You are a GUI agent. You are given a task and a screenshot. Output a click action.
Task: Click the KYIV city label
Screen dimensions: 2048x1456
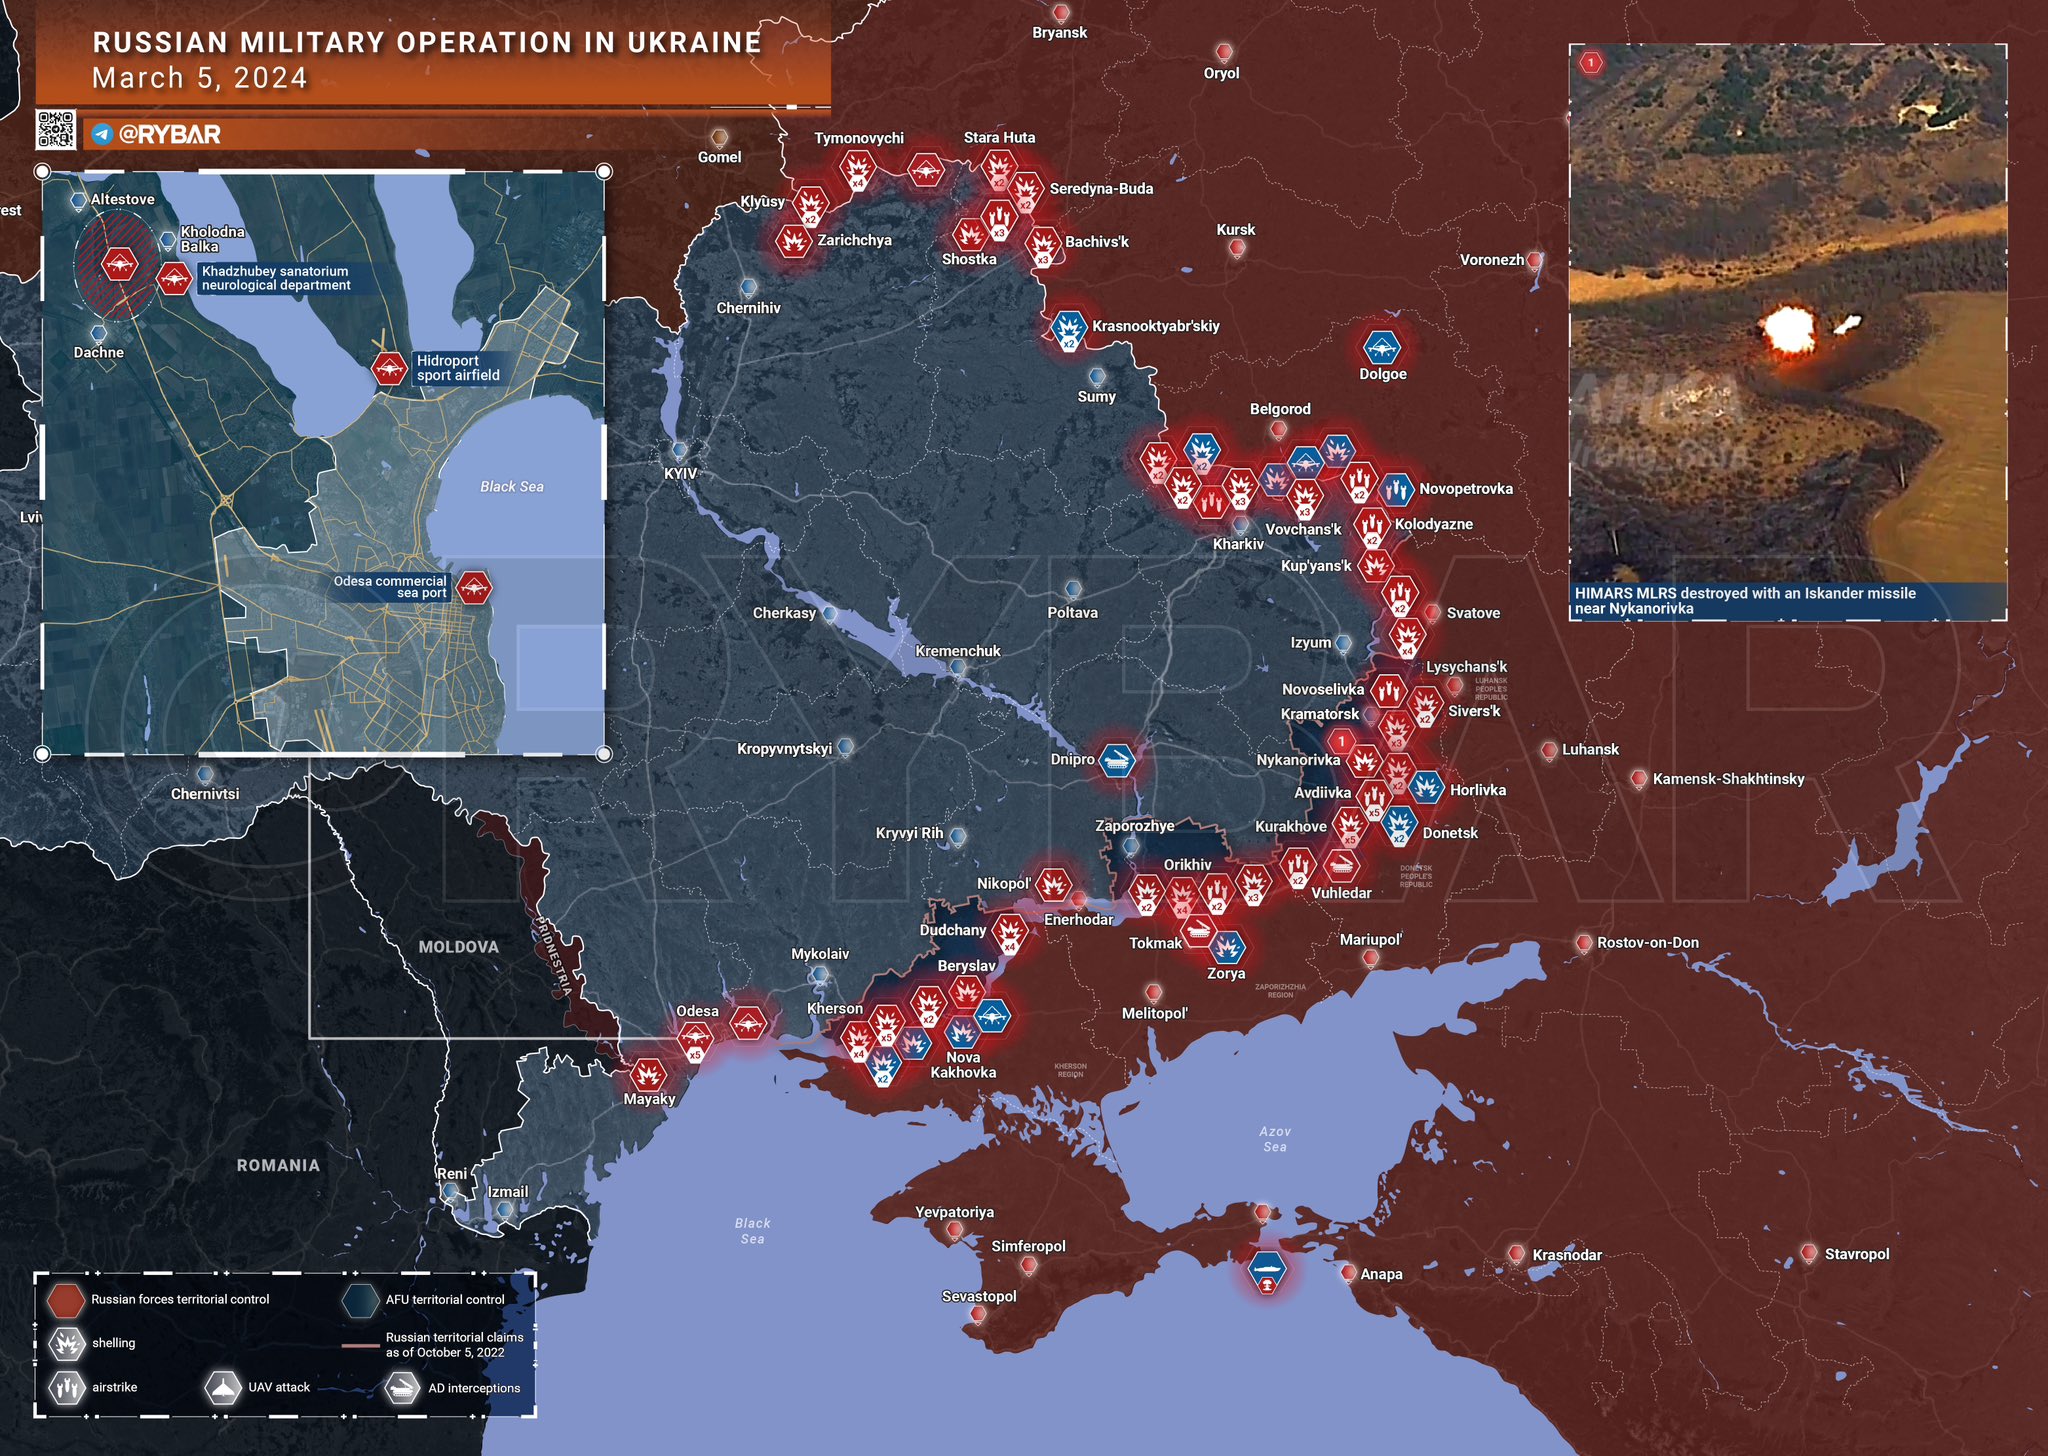tap(680, 473)
